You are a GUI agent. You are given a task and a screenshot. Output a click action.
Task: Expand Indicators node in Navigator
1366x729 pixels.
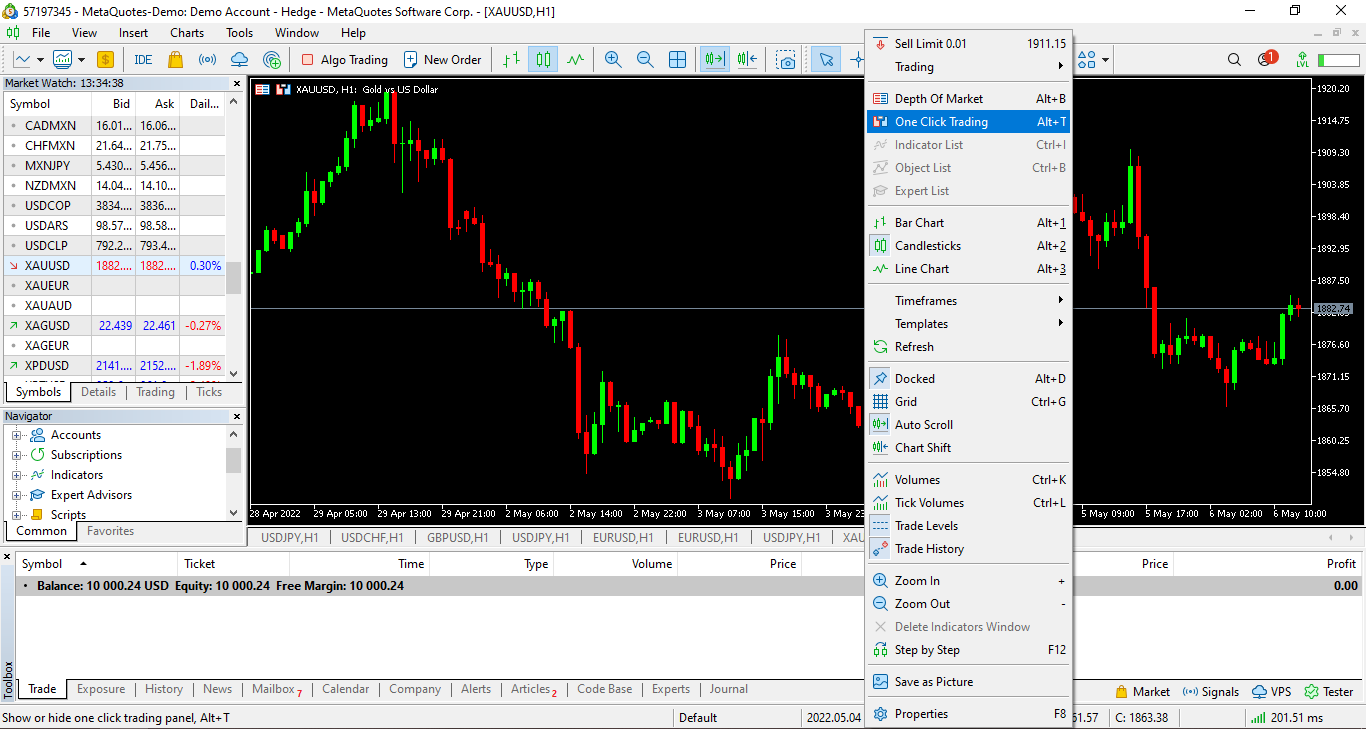point(17,475)
